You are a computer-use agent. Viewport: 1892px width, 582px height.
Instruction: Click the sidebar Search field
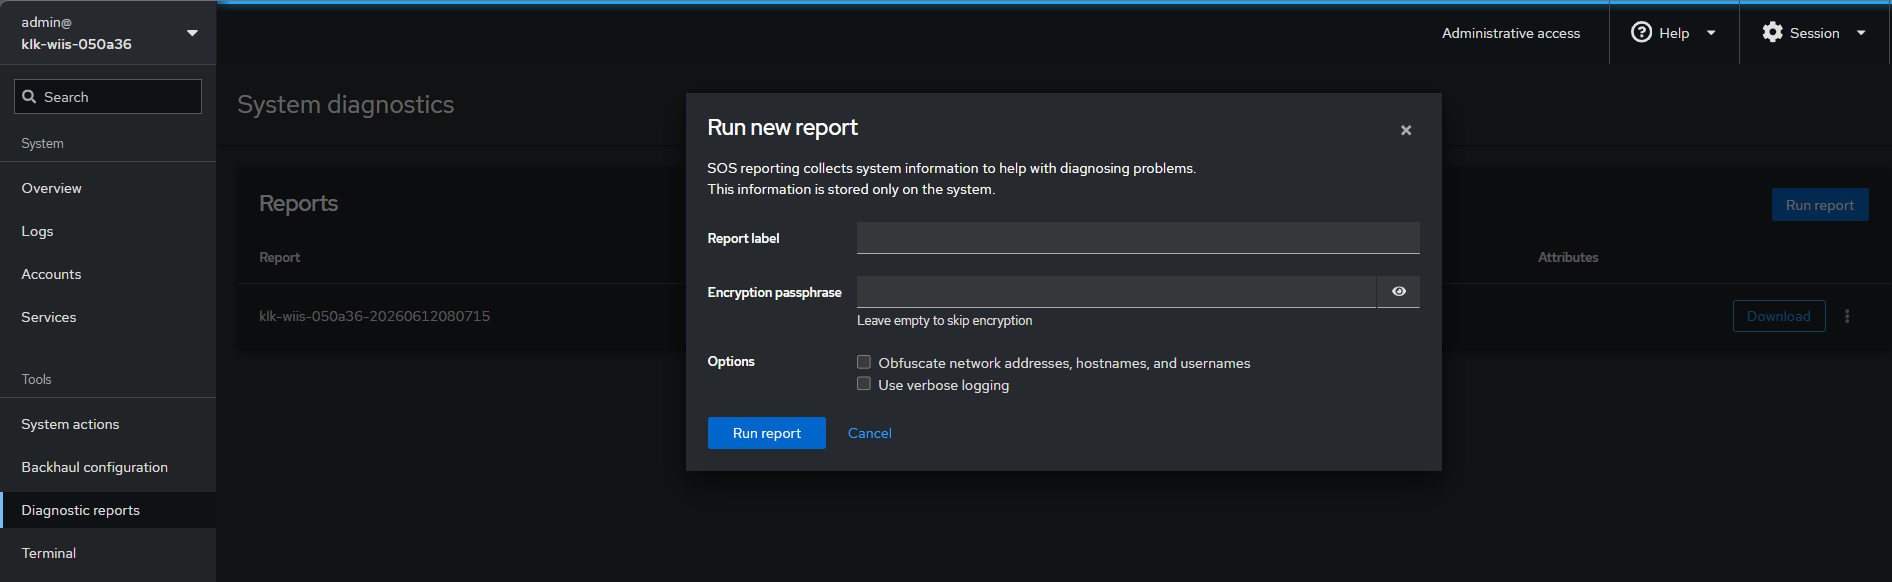tap(108, 97)
